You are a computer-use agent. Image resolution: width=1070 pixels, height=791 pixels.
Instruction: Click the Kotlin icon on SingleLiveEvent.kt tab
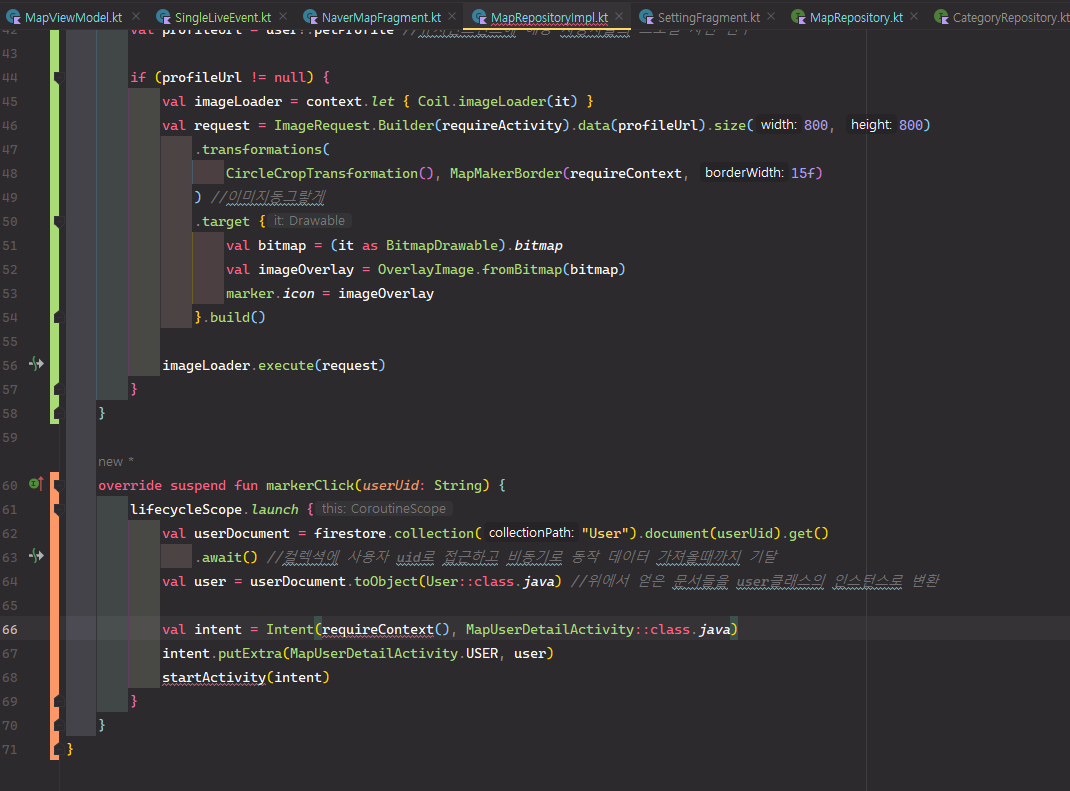click(163, 17)
